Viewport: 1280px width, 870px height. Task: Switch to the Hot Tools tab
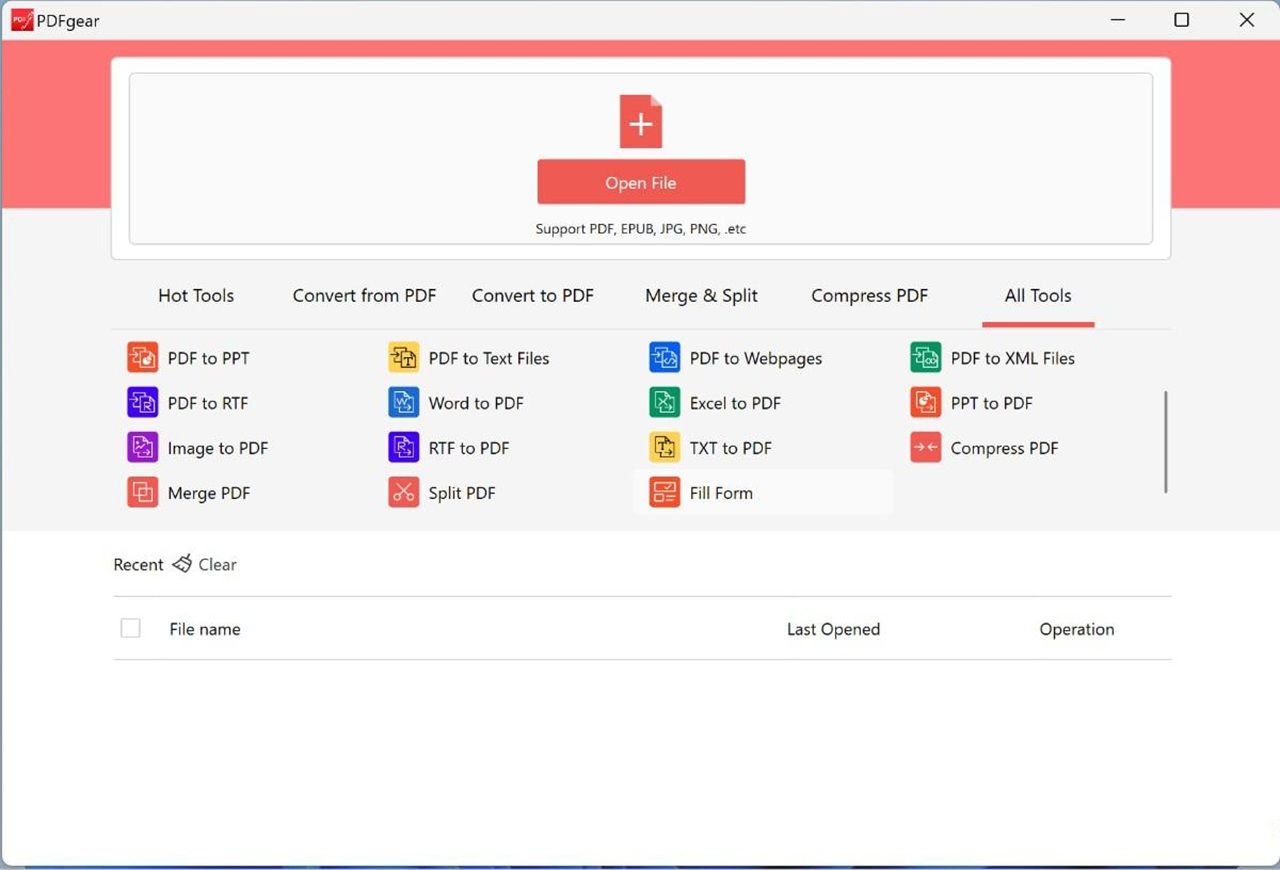pos(196,296)
